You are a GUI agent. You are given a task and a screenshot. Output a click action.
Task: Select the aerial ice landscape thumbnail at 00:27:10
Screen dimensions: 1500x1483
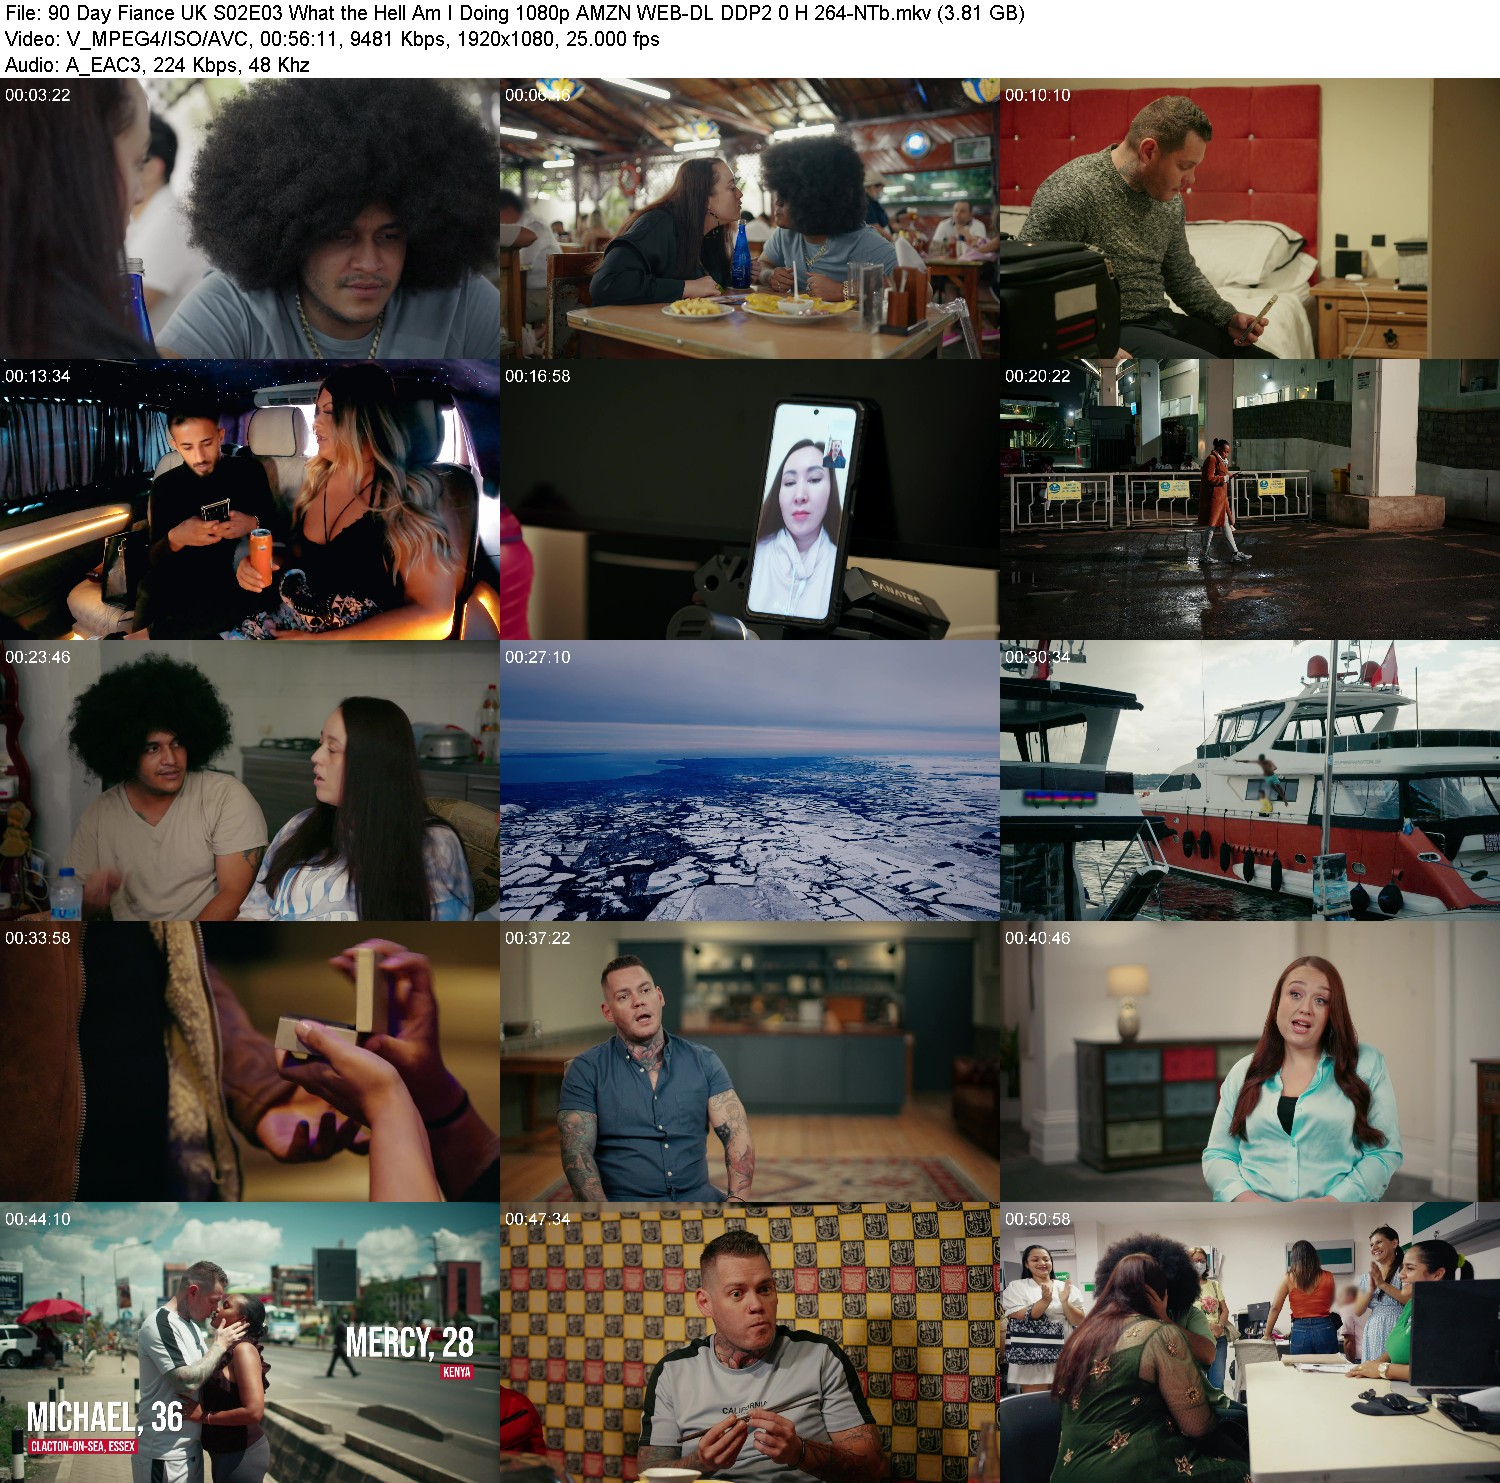click(x=750, y=780)
